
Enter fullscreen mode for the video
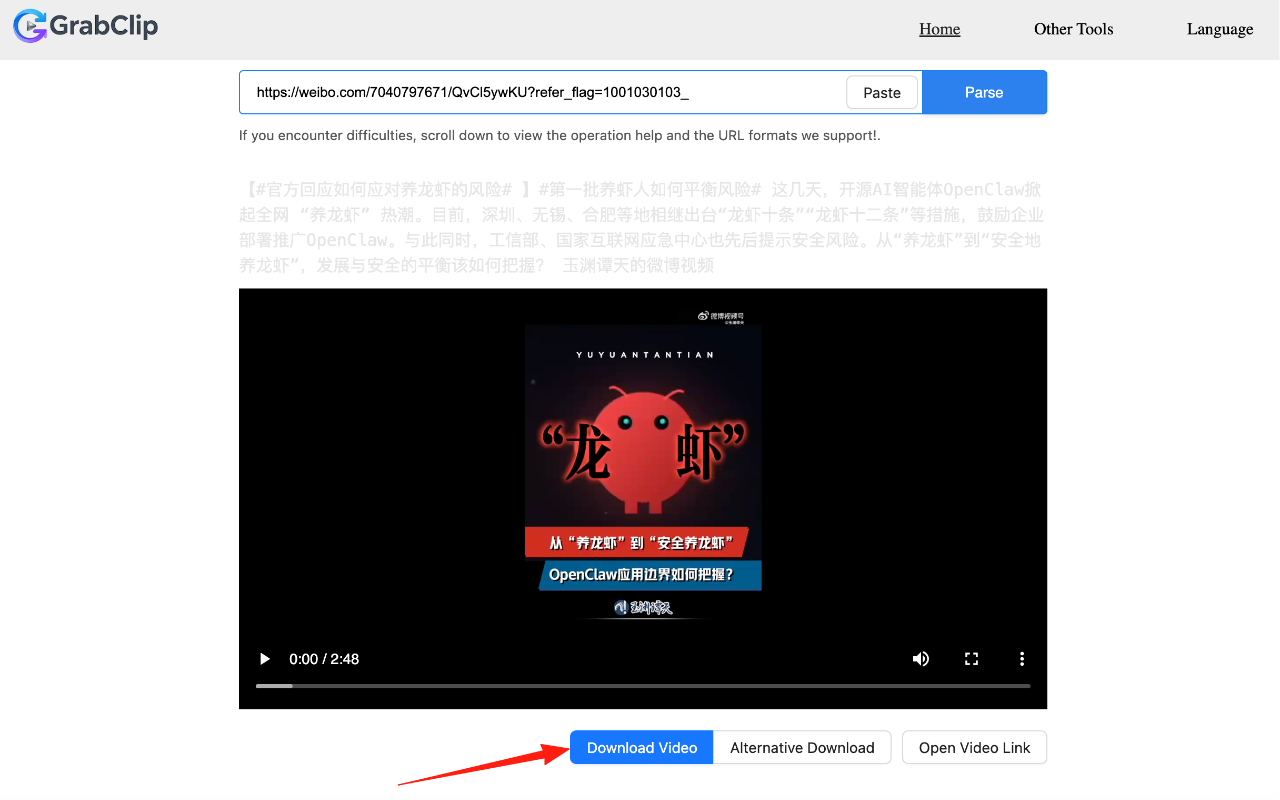971,659
